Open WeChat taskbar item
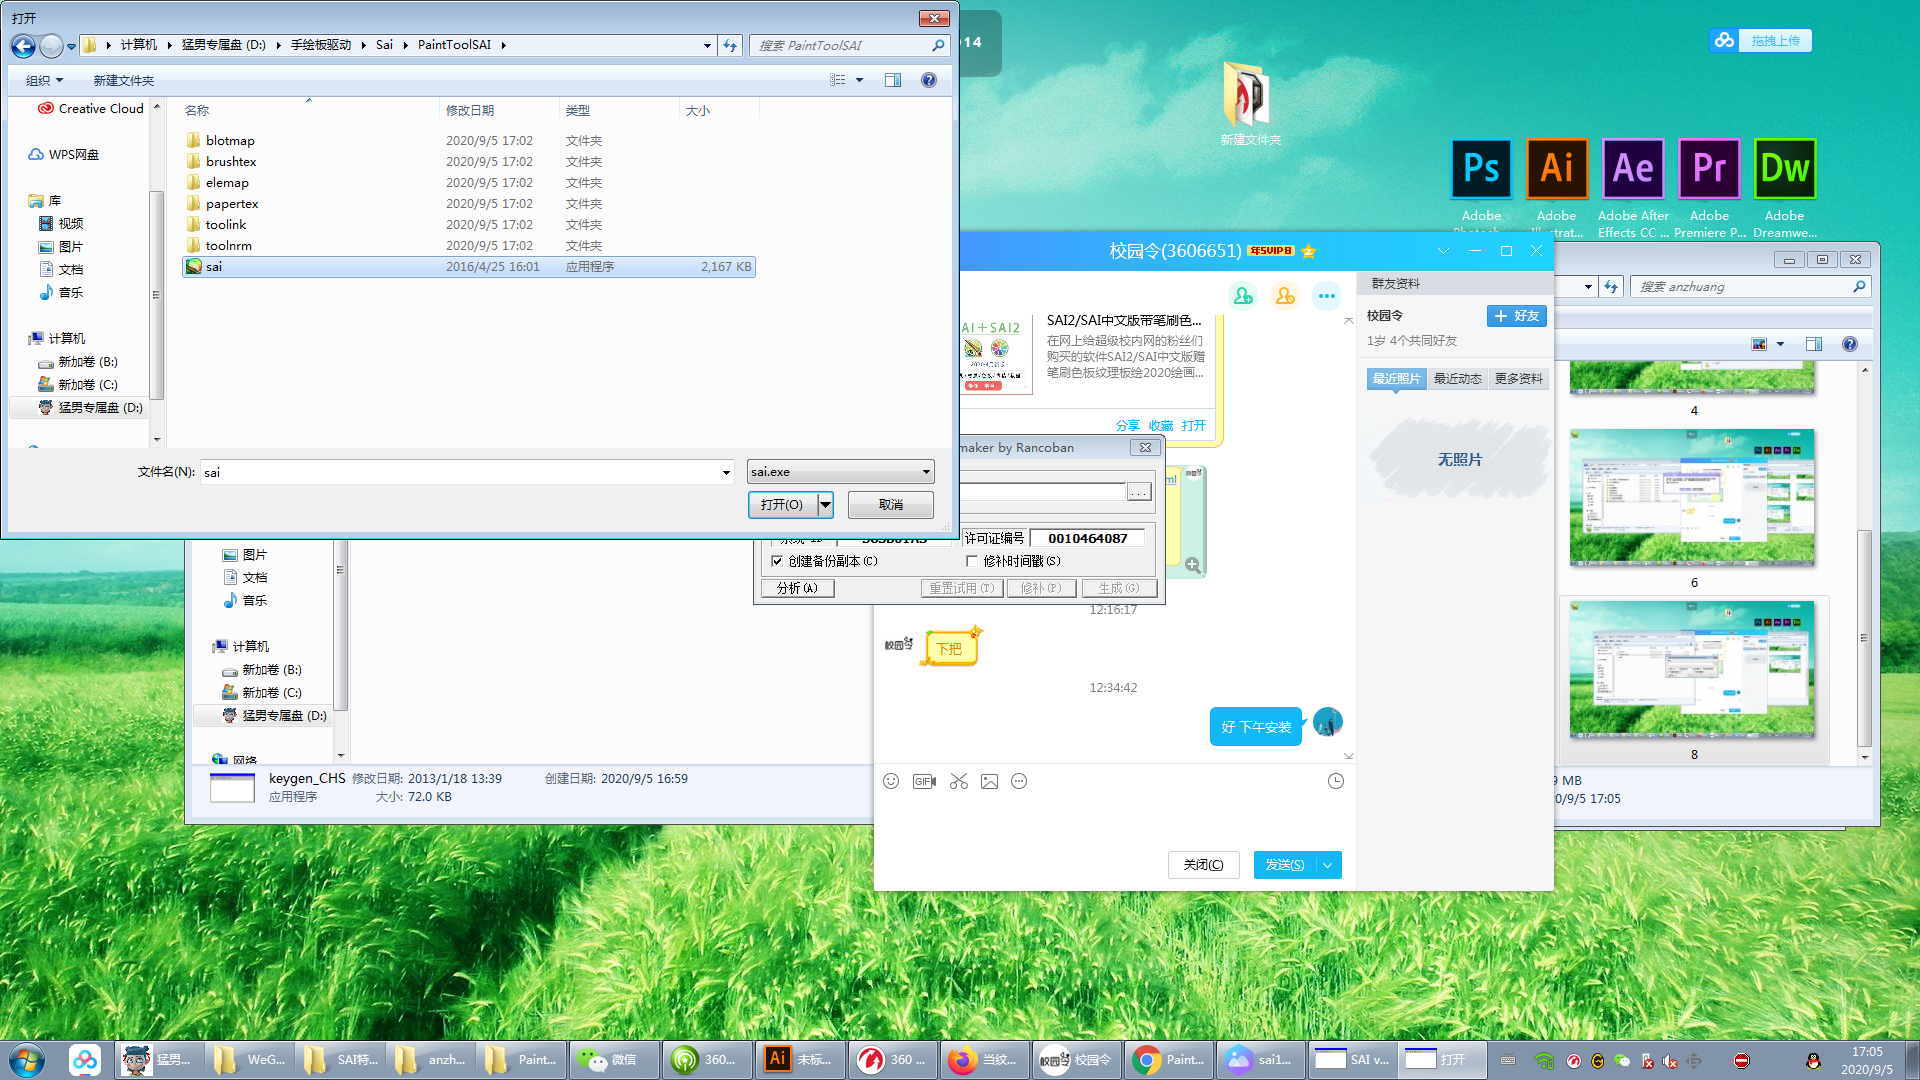 tap(612, 1059)
